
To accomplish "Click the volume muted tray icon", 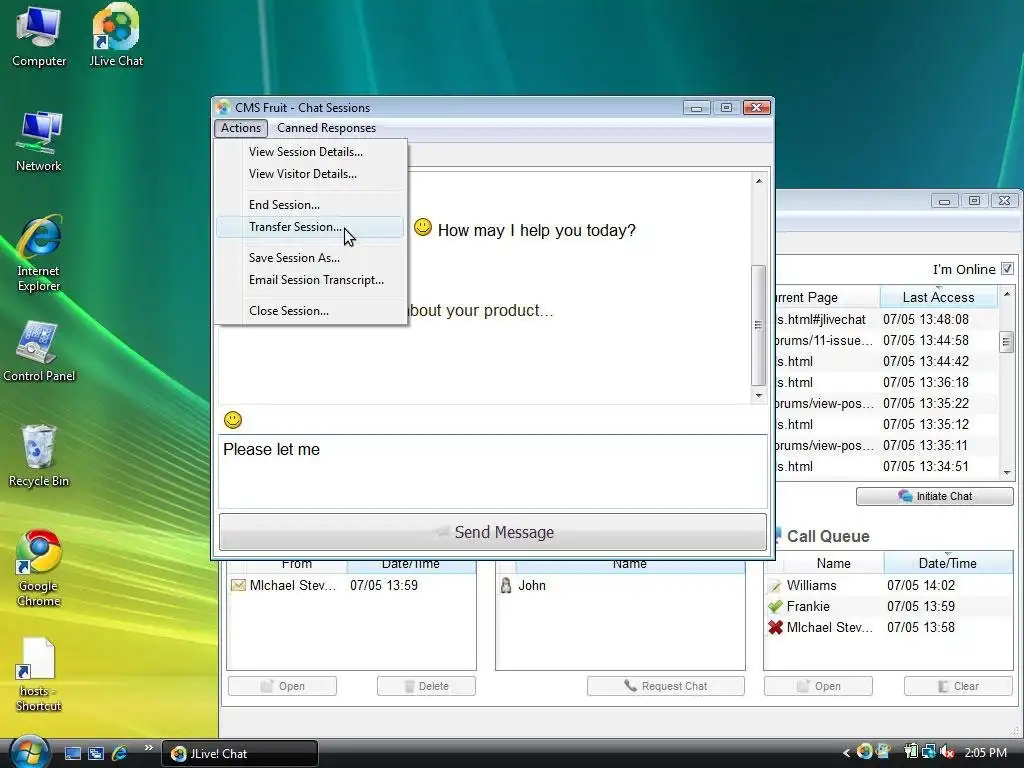I will [x=948, y=752].
